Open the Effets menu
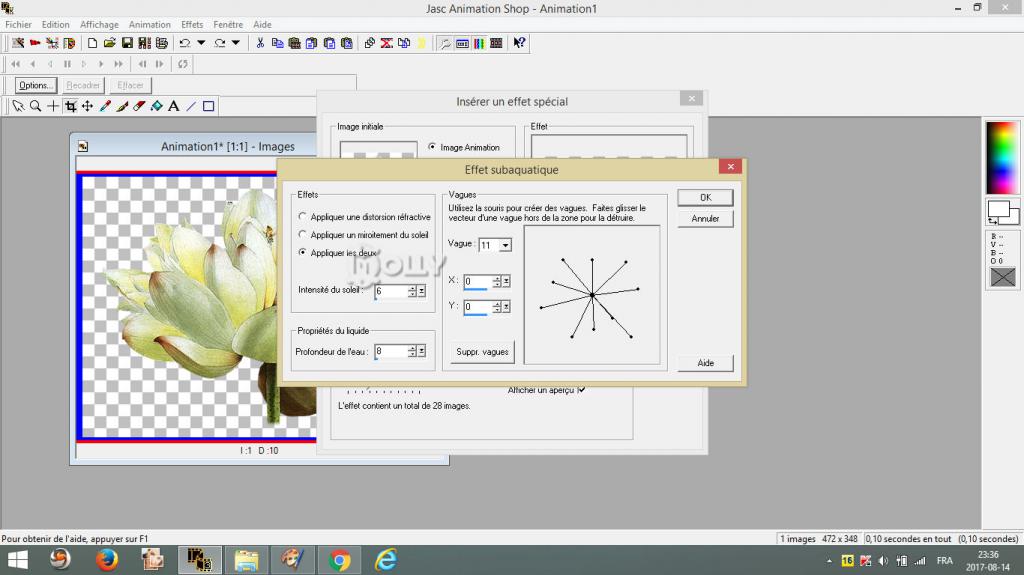The image size is (1024, 575). click(x=192, y=24)
